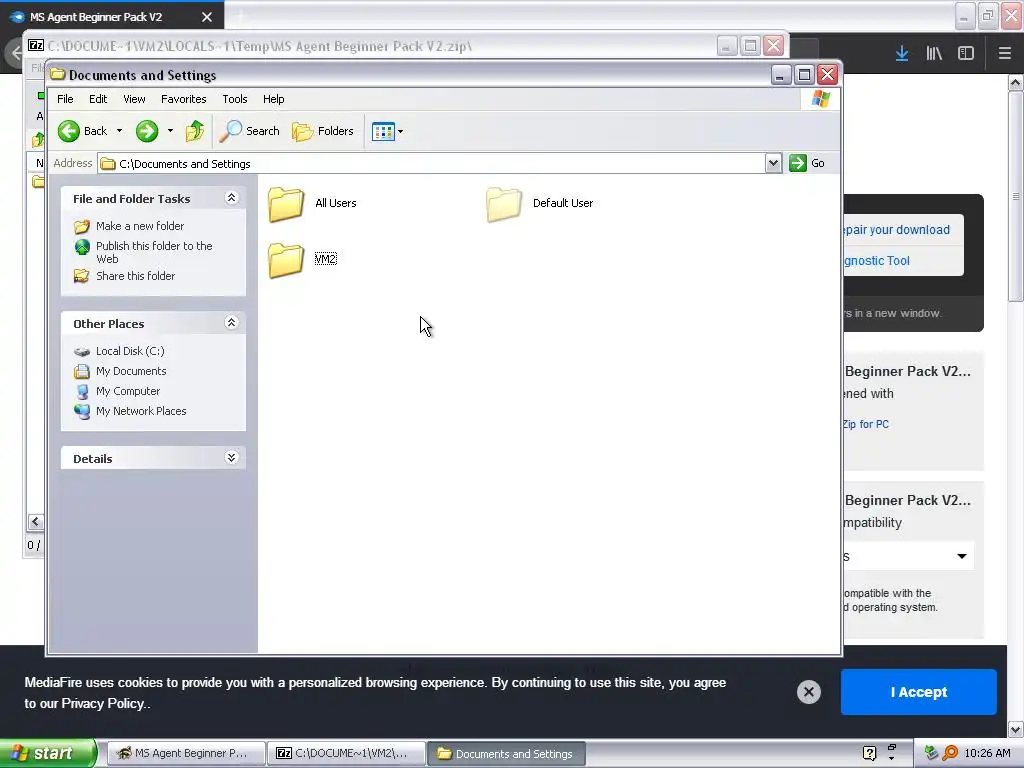Open the Forward history dropdown arrow
This screenshot has width=1024, height=768.
point(170,131)
